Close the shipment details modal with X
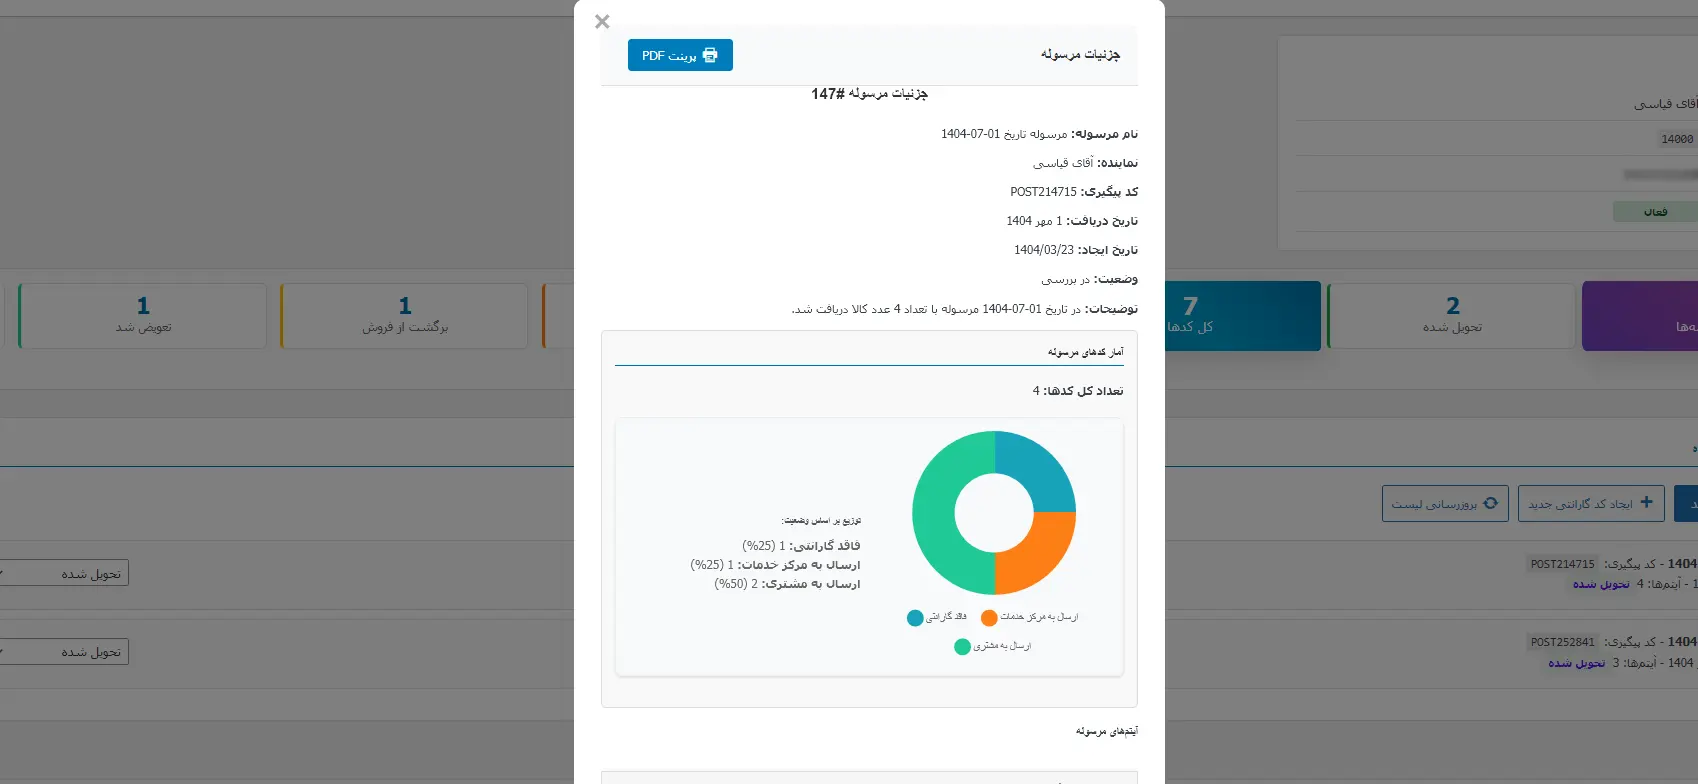Viewport: 1698px width, 784px height. [x=602, y=22]
